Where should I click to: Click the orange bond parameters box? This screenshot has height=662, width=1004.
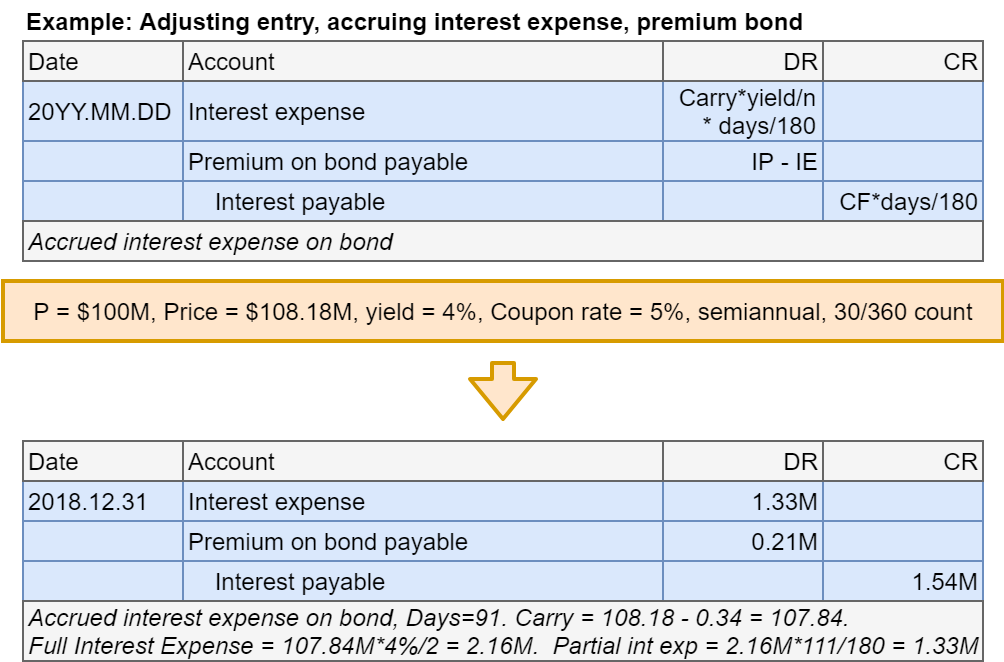point(502,312)
